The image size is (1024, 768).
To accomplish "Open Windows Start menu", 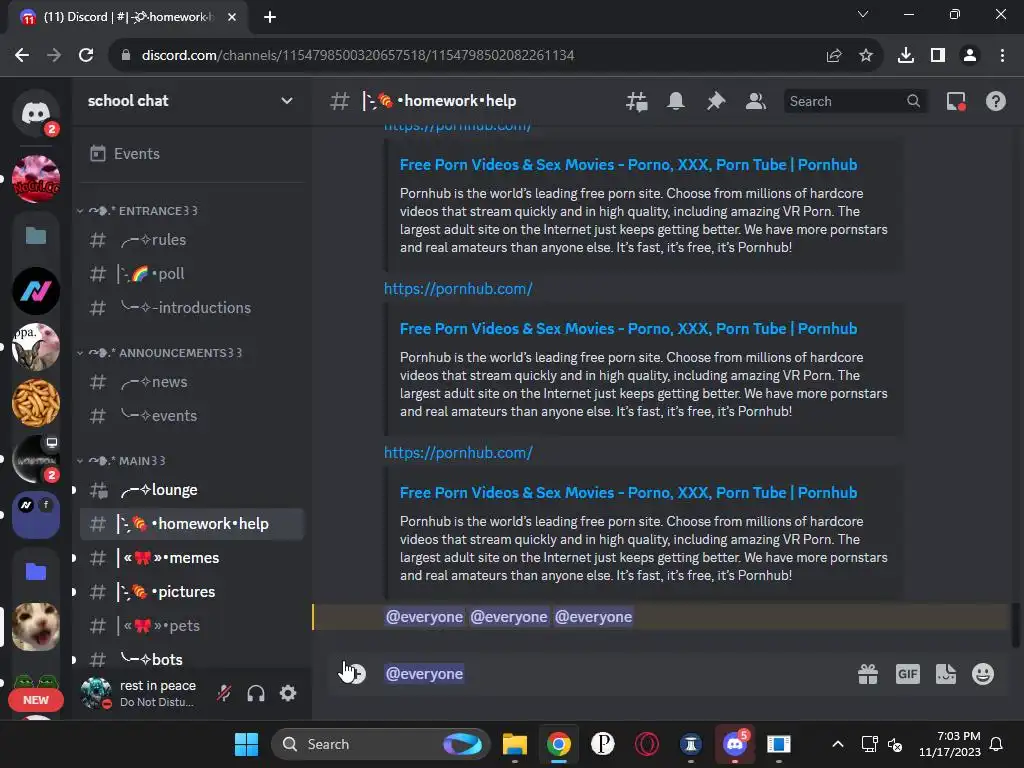I will 246,744.
